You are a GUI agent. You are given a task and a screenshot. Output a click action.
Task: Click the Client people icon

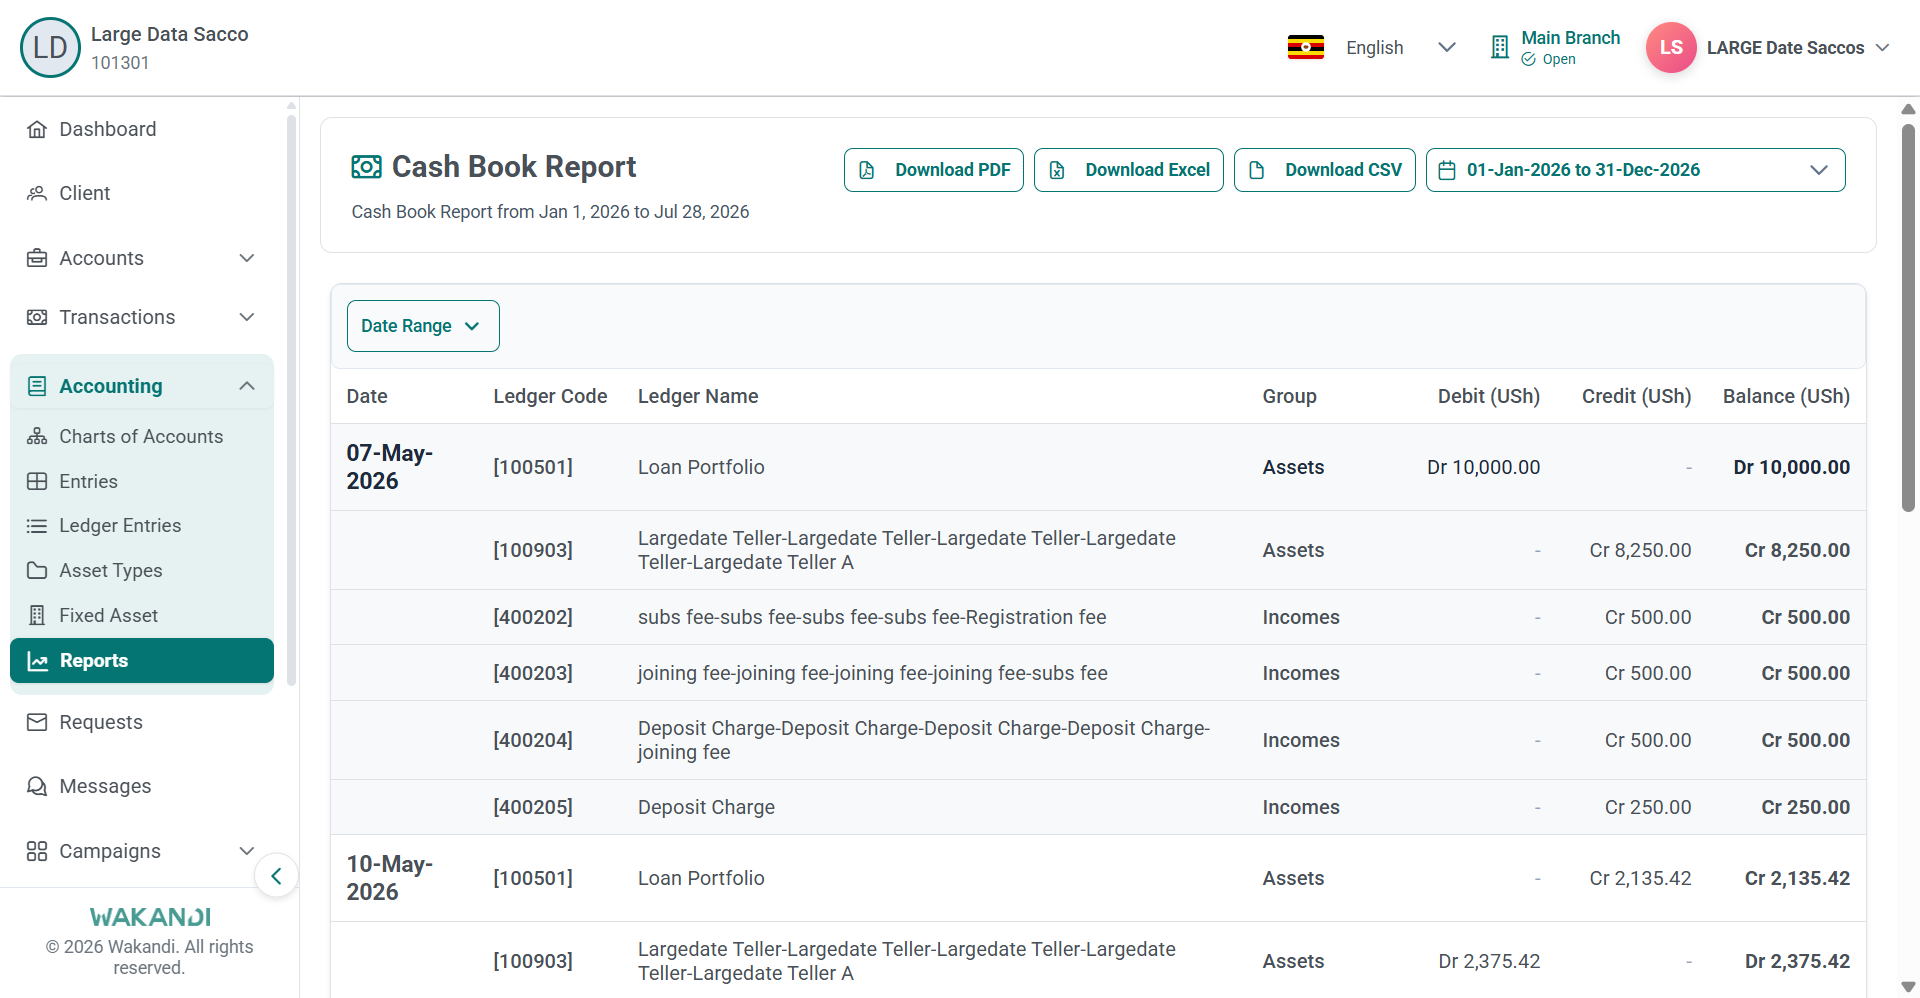(x=37, y=193)
